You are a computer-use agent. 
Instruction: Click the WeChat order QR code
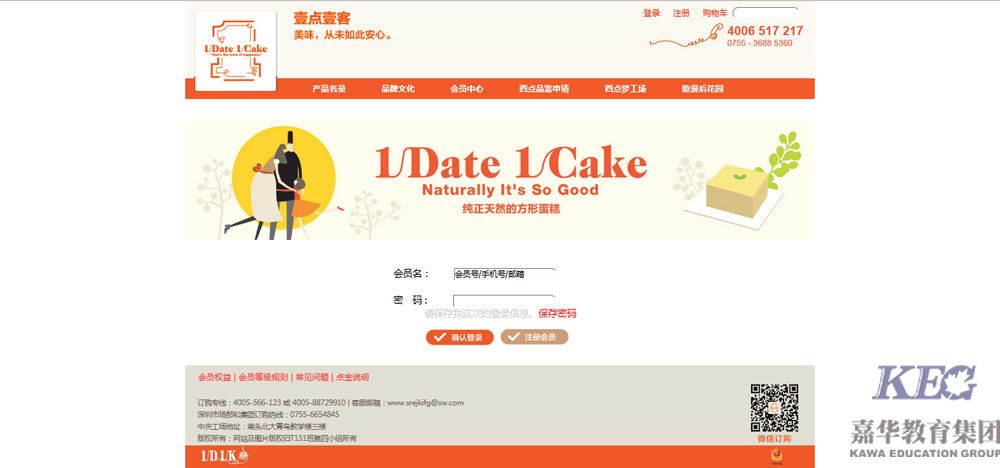774,407
